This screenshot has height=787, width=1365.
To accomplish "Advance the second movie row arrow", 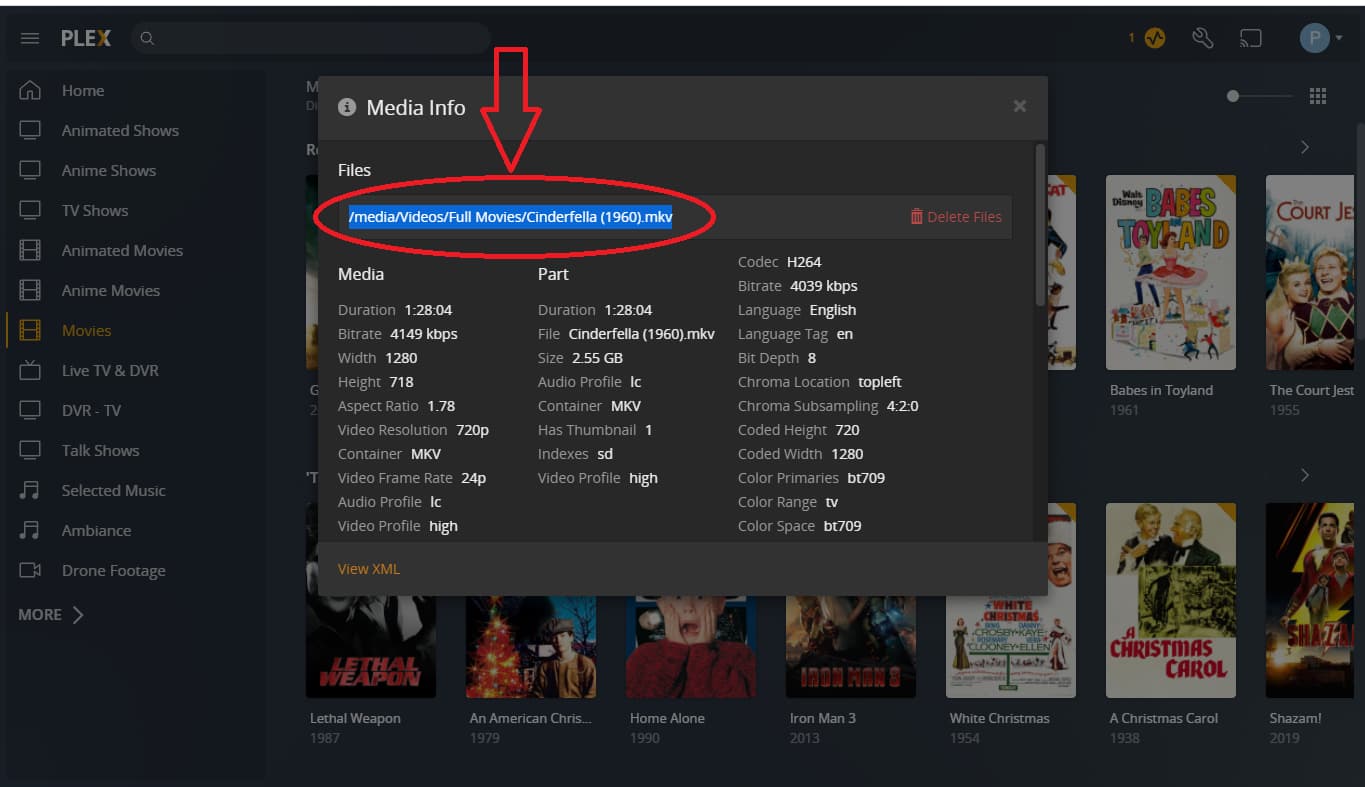I will tap(1305, 475).
